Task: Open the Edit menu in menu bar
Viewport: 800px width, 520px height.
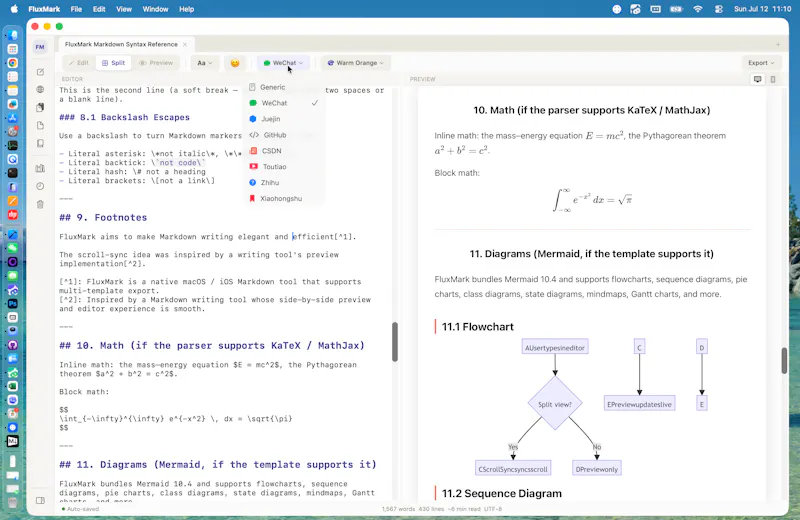Action: tap(99, 9)
